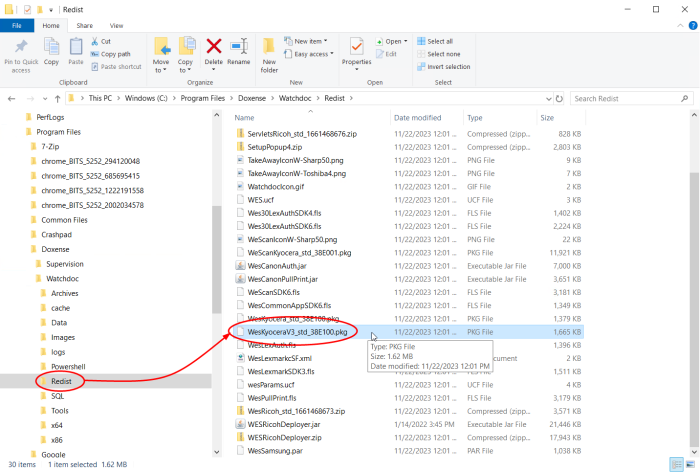Click the red Delete icon

[214, 46]
